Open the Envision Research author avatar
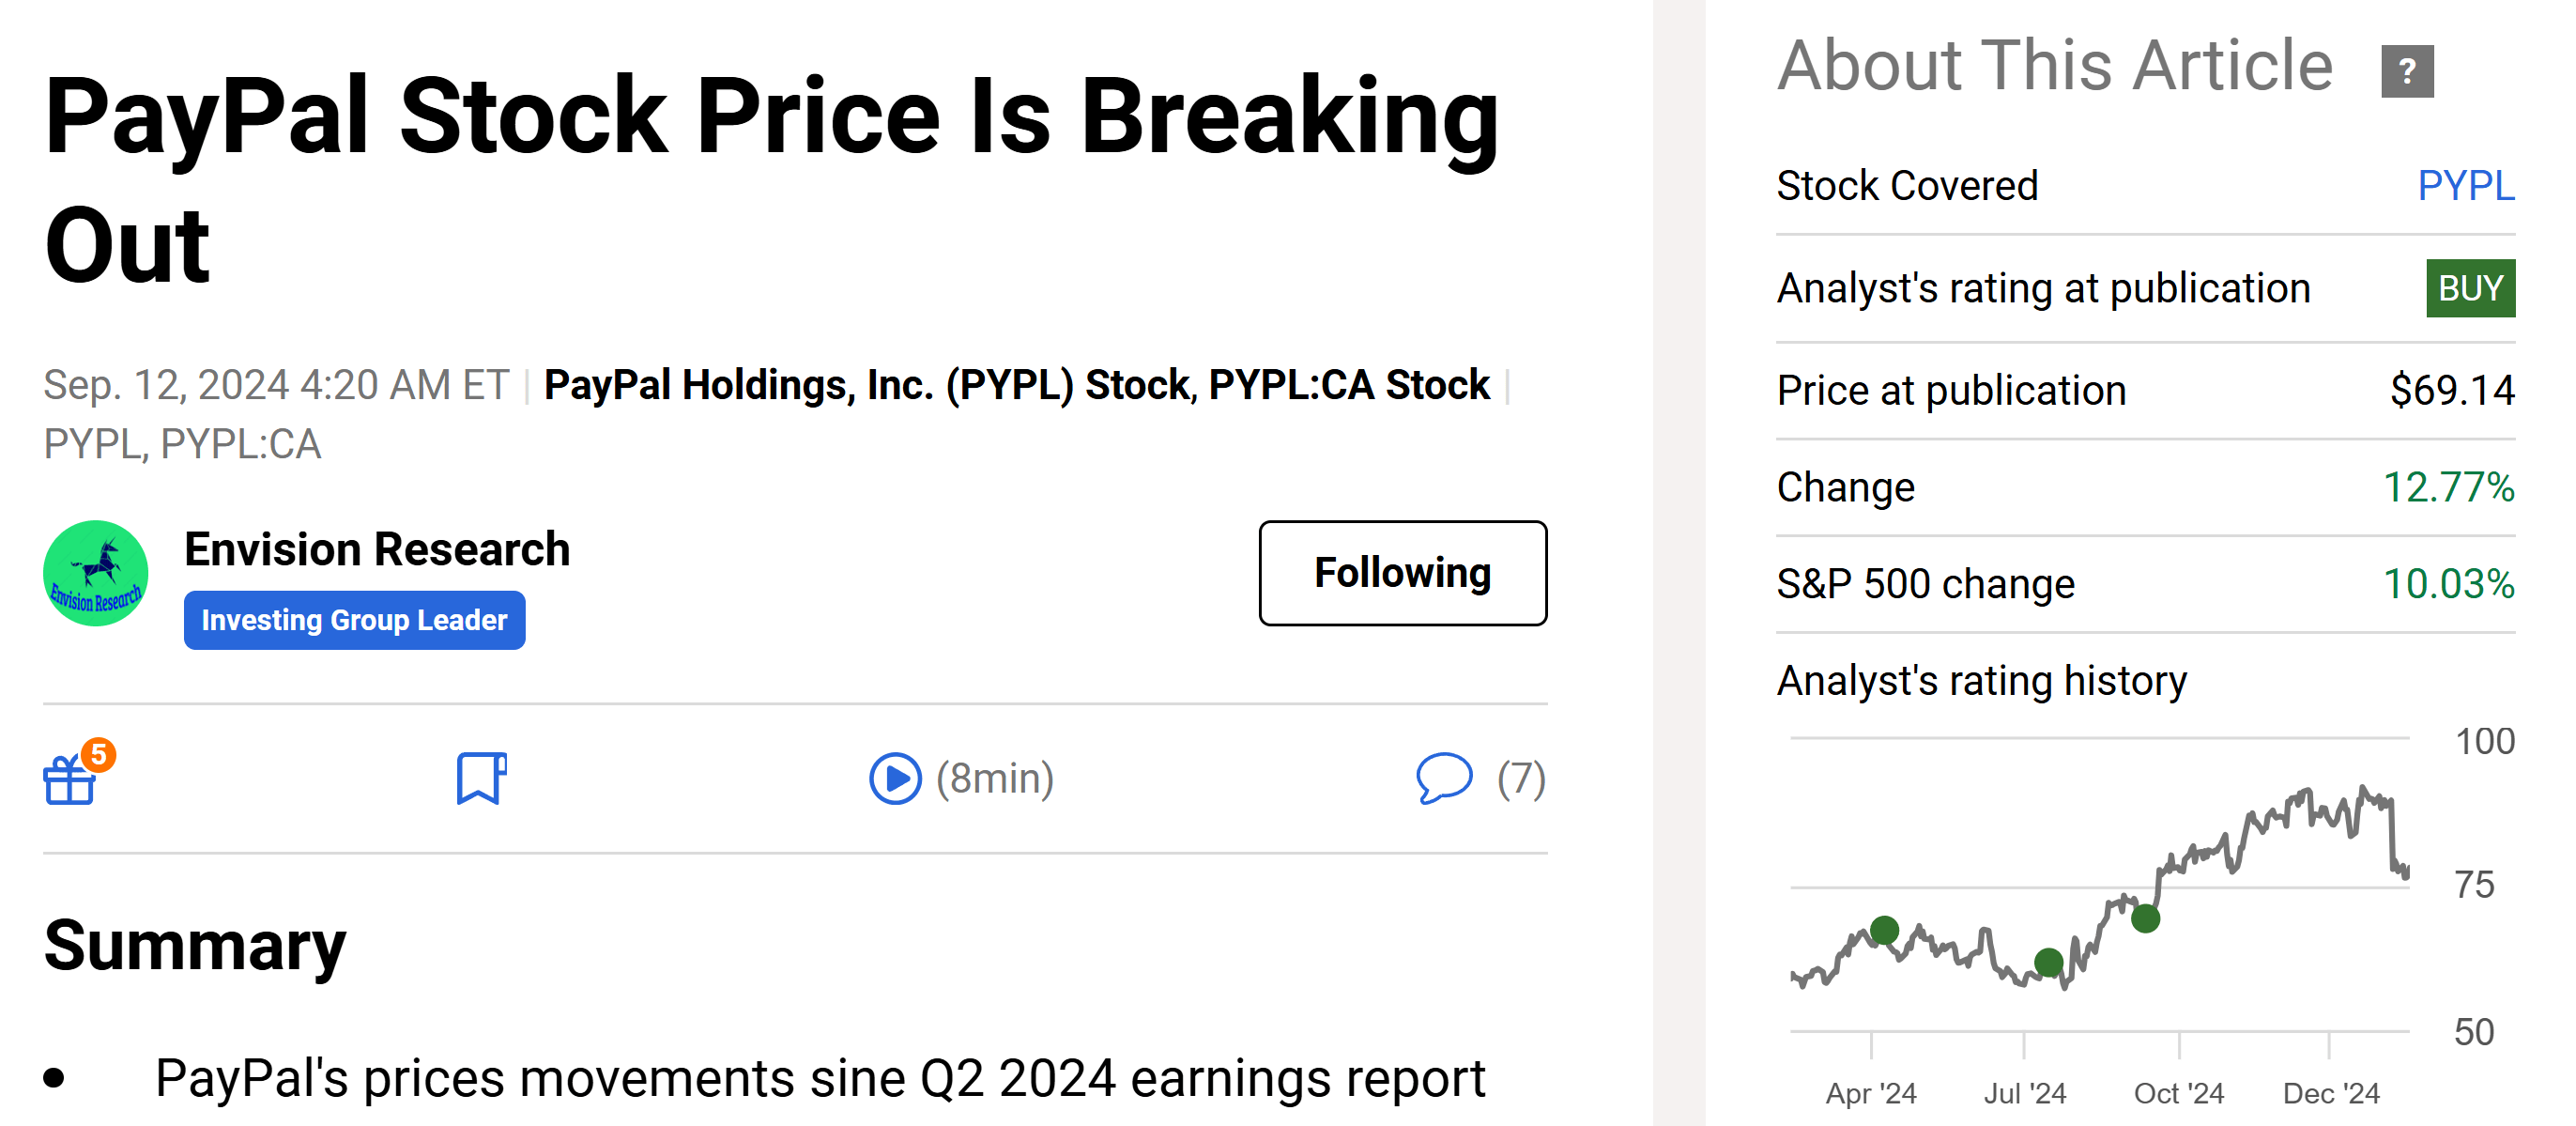The height and width of the screenshot is (1126, 2576). coord(96,573)
